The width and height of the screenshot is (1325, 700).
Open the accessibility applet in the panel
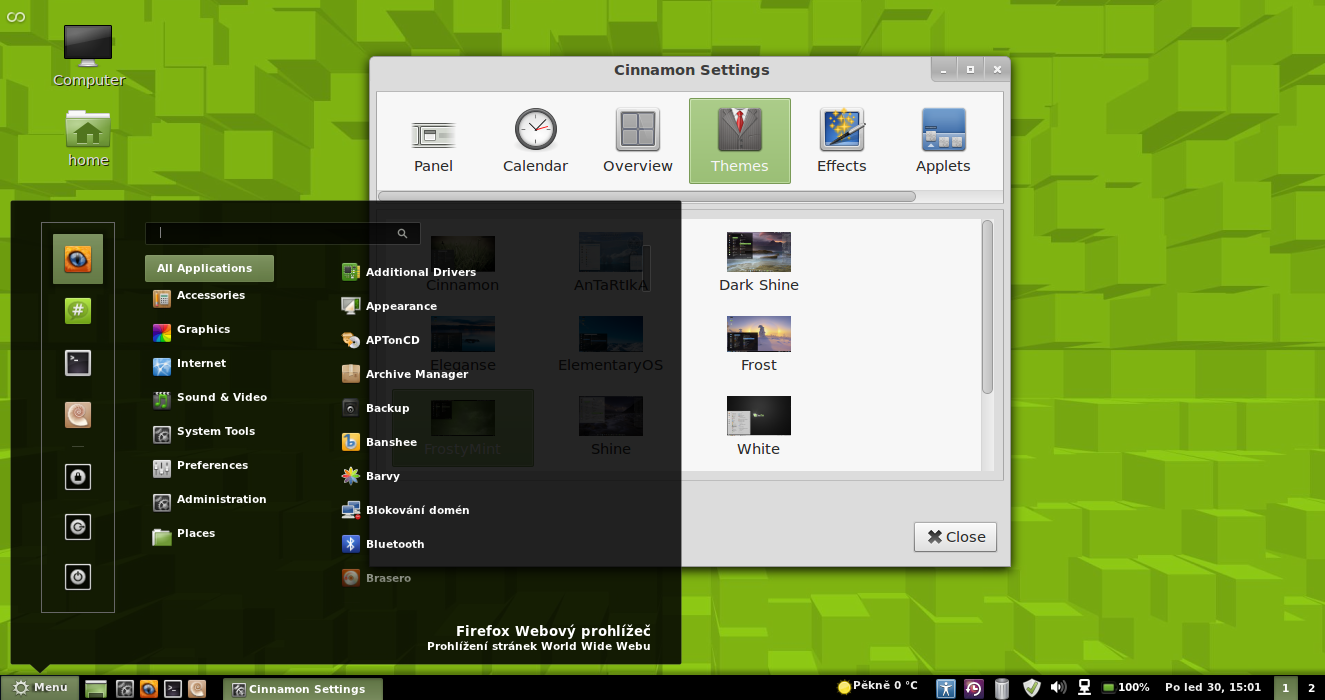point(946,688)
